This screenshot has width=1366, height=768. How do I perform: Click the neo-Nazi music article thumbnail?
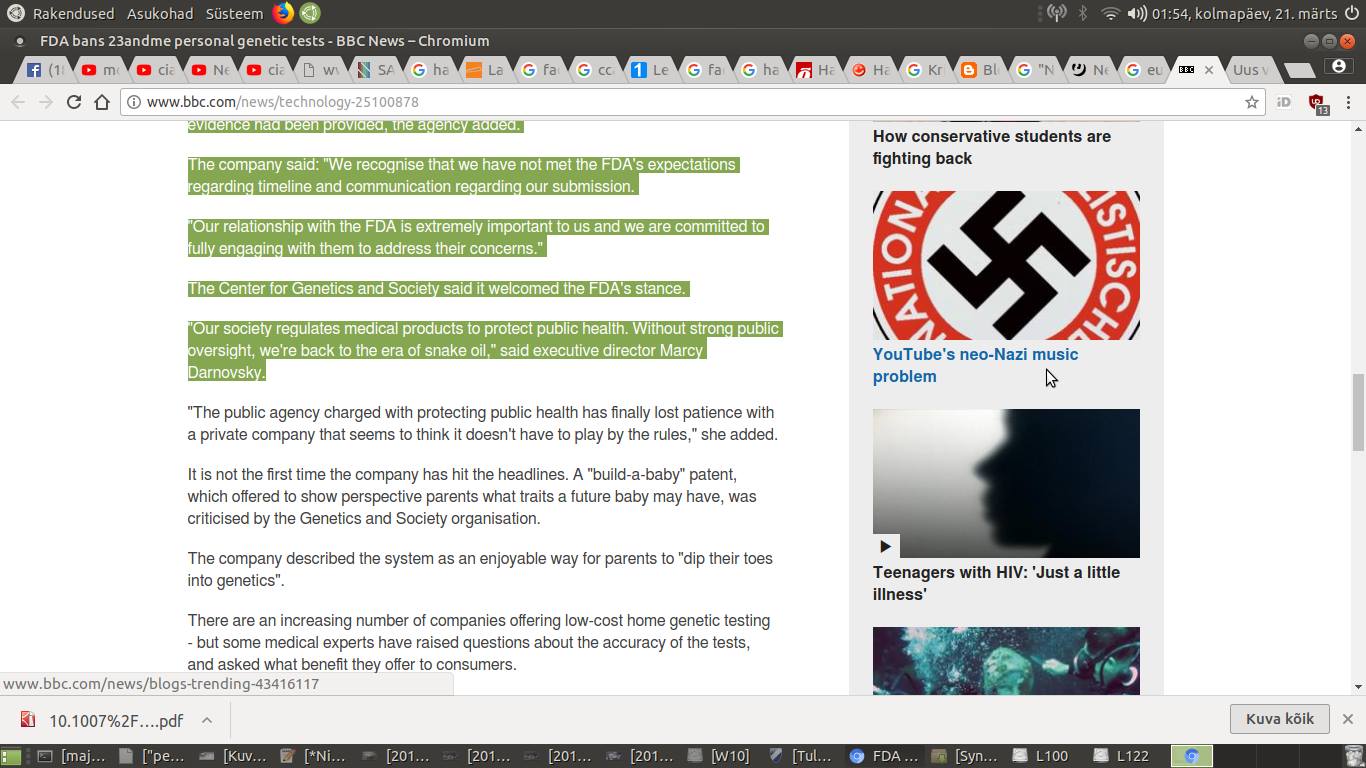tap(1006, 265)
